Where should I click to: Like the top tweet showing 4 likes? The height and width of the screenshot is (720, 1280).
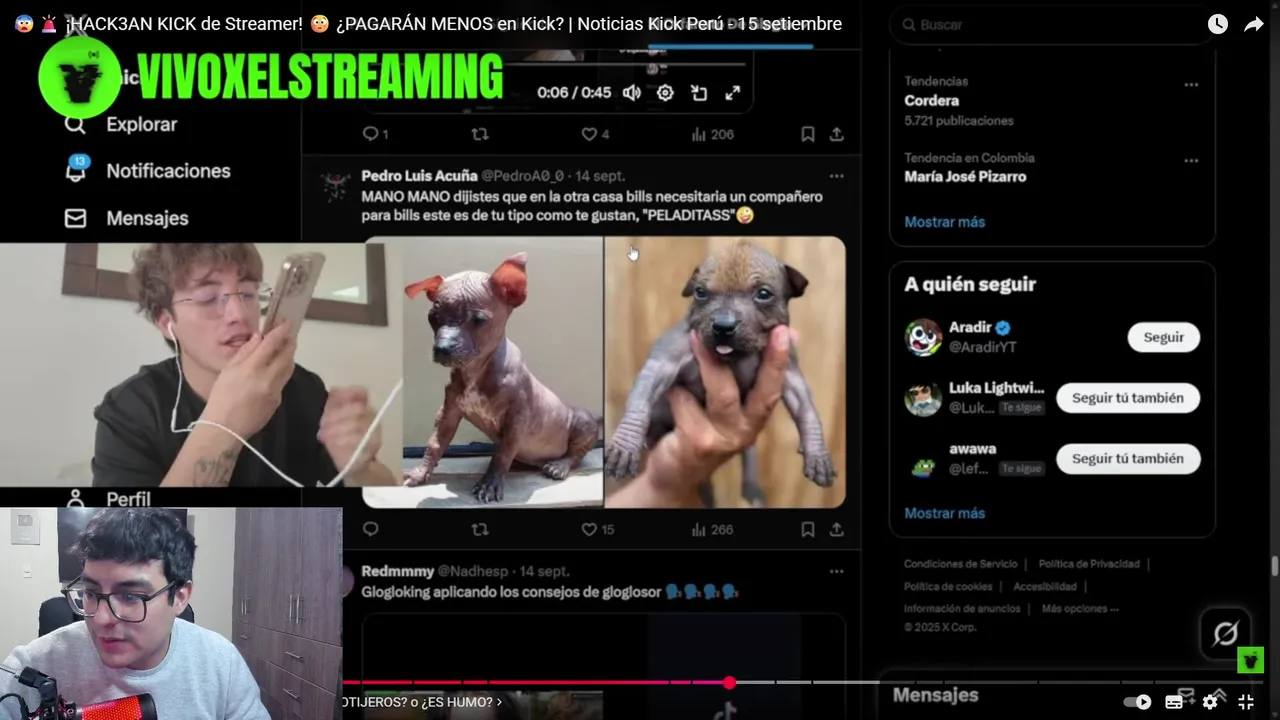click(595, 133)
